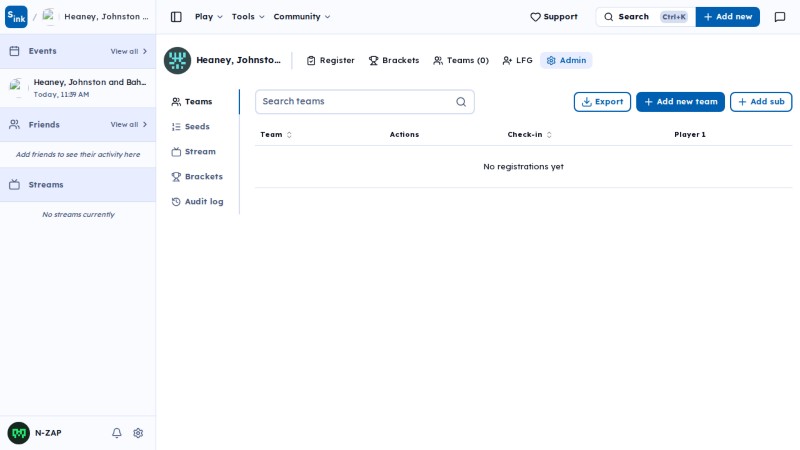Click the Streams section header
This screenshot has height=450, width=800.
pyautogui.click(x=78, y=185)
